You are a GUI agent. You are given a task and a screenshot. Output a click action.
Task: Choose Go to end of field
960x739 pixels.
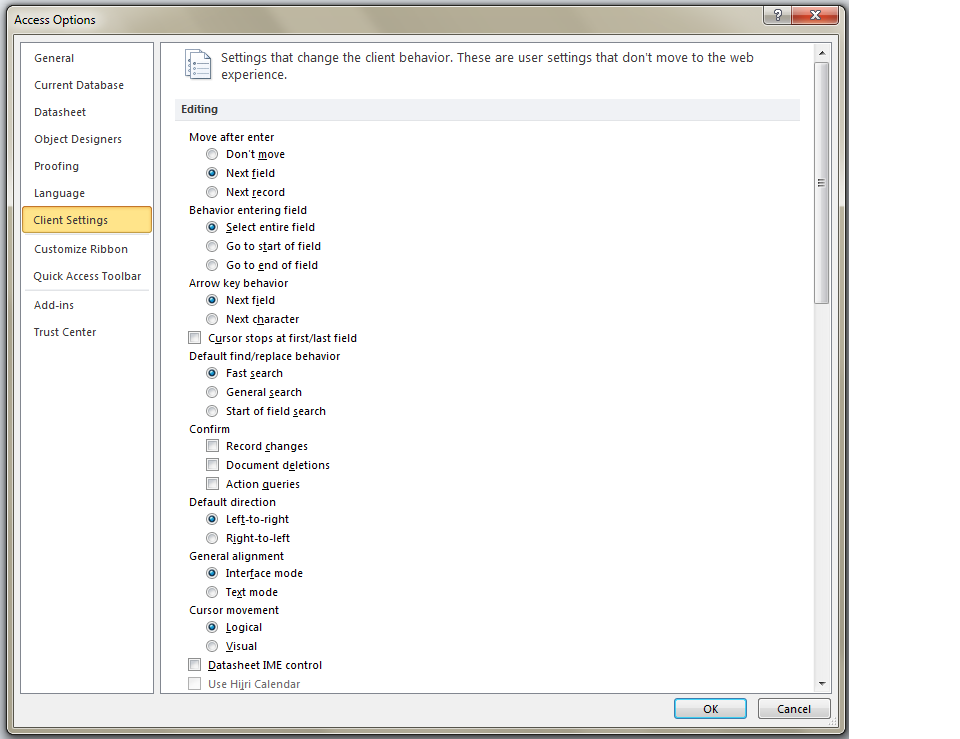[212, 265]
